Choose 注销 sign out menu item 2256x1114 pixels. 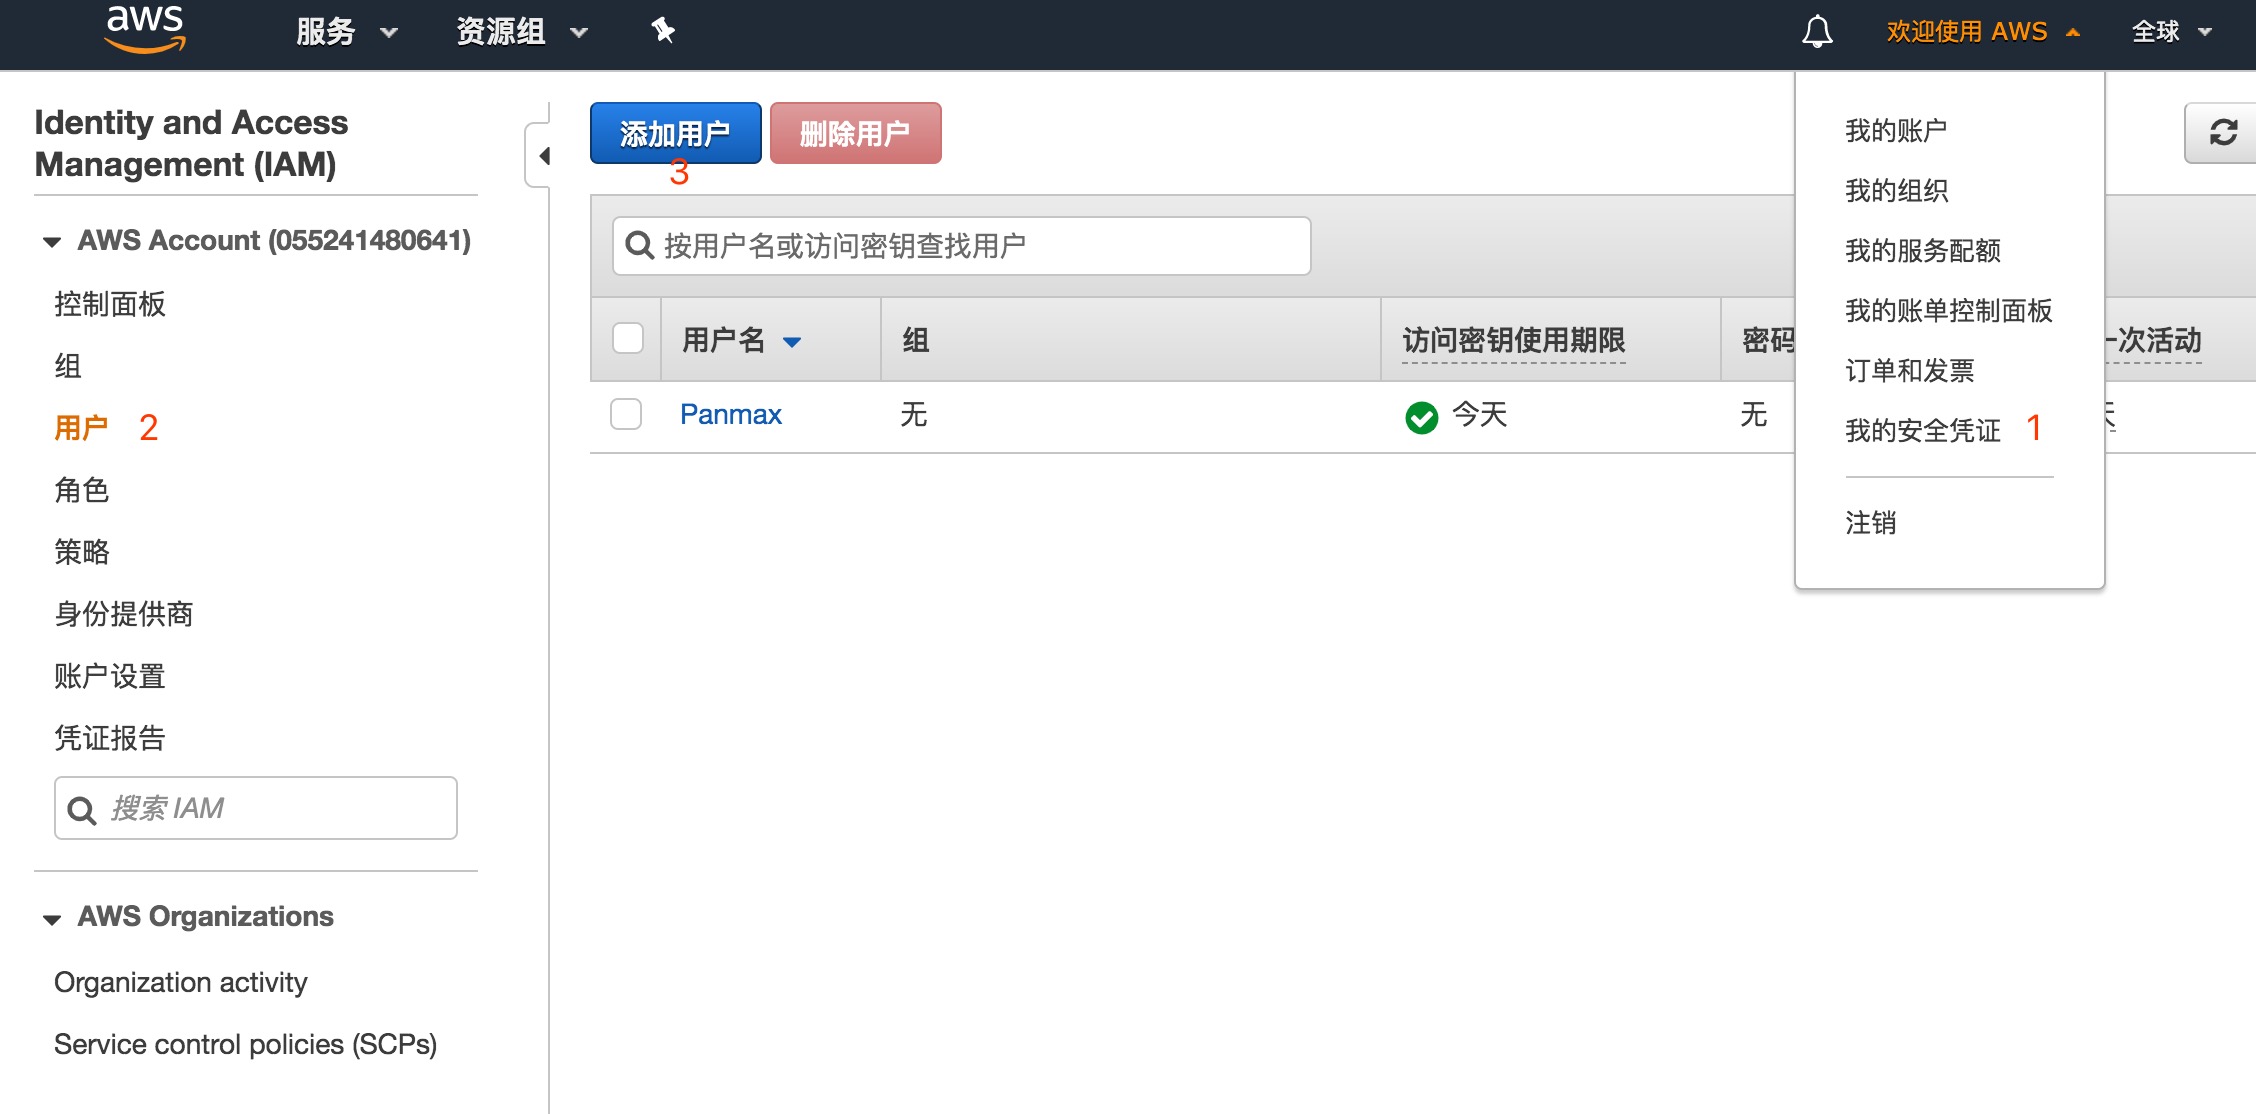tap(1870, 523)
